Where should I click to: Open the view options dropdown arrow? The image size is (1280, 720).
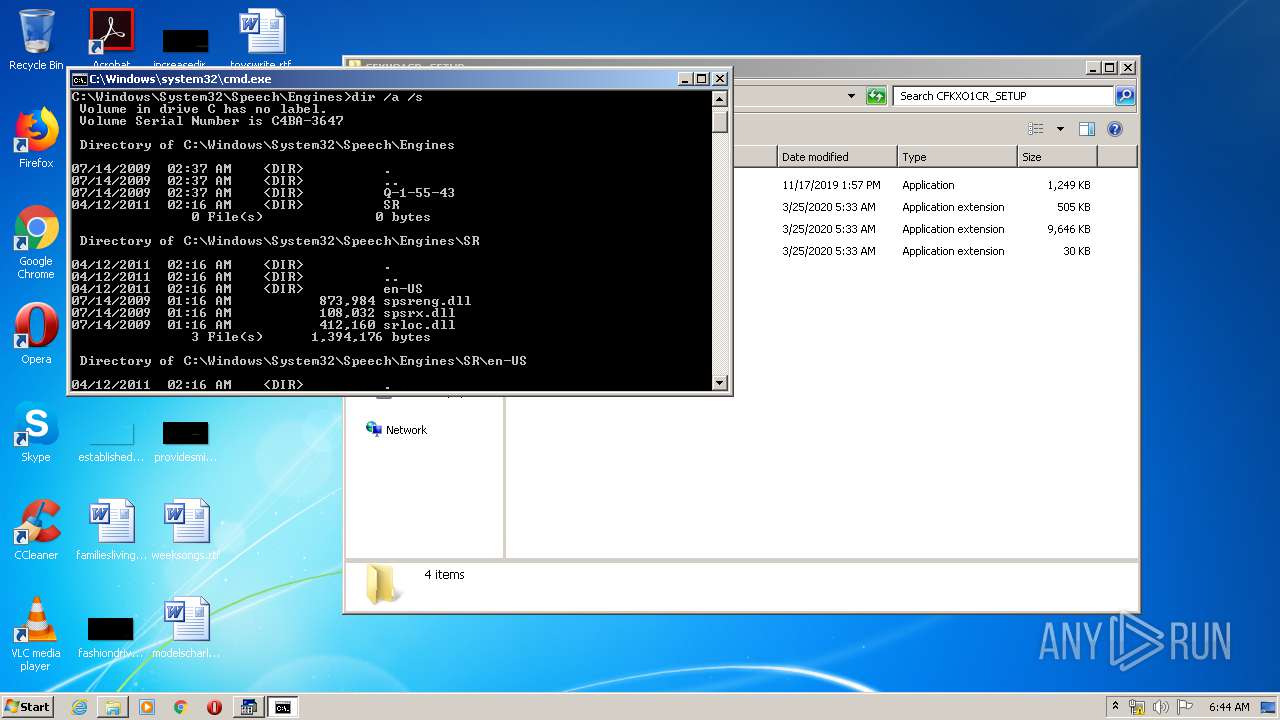pyautogui.click(x=1060, y=129)
